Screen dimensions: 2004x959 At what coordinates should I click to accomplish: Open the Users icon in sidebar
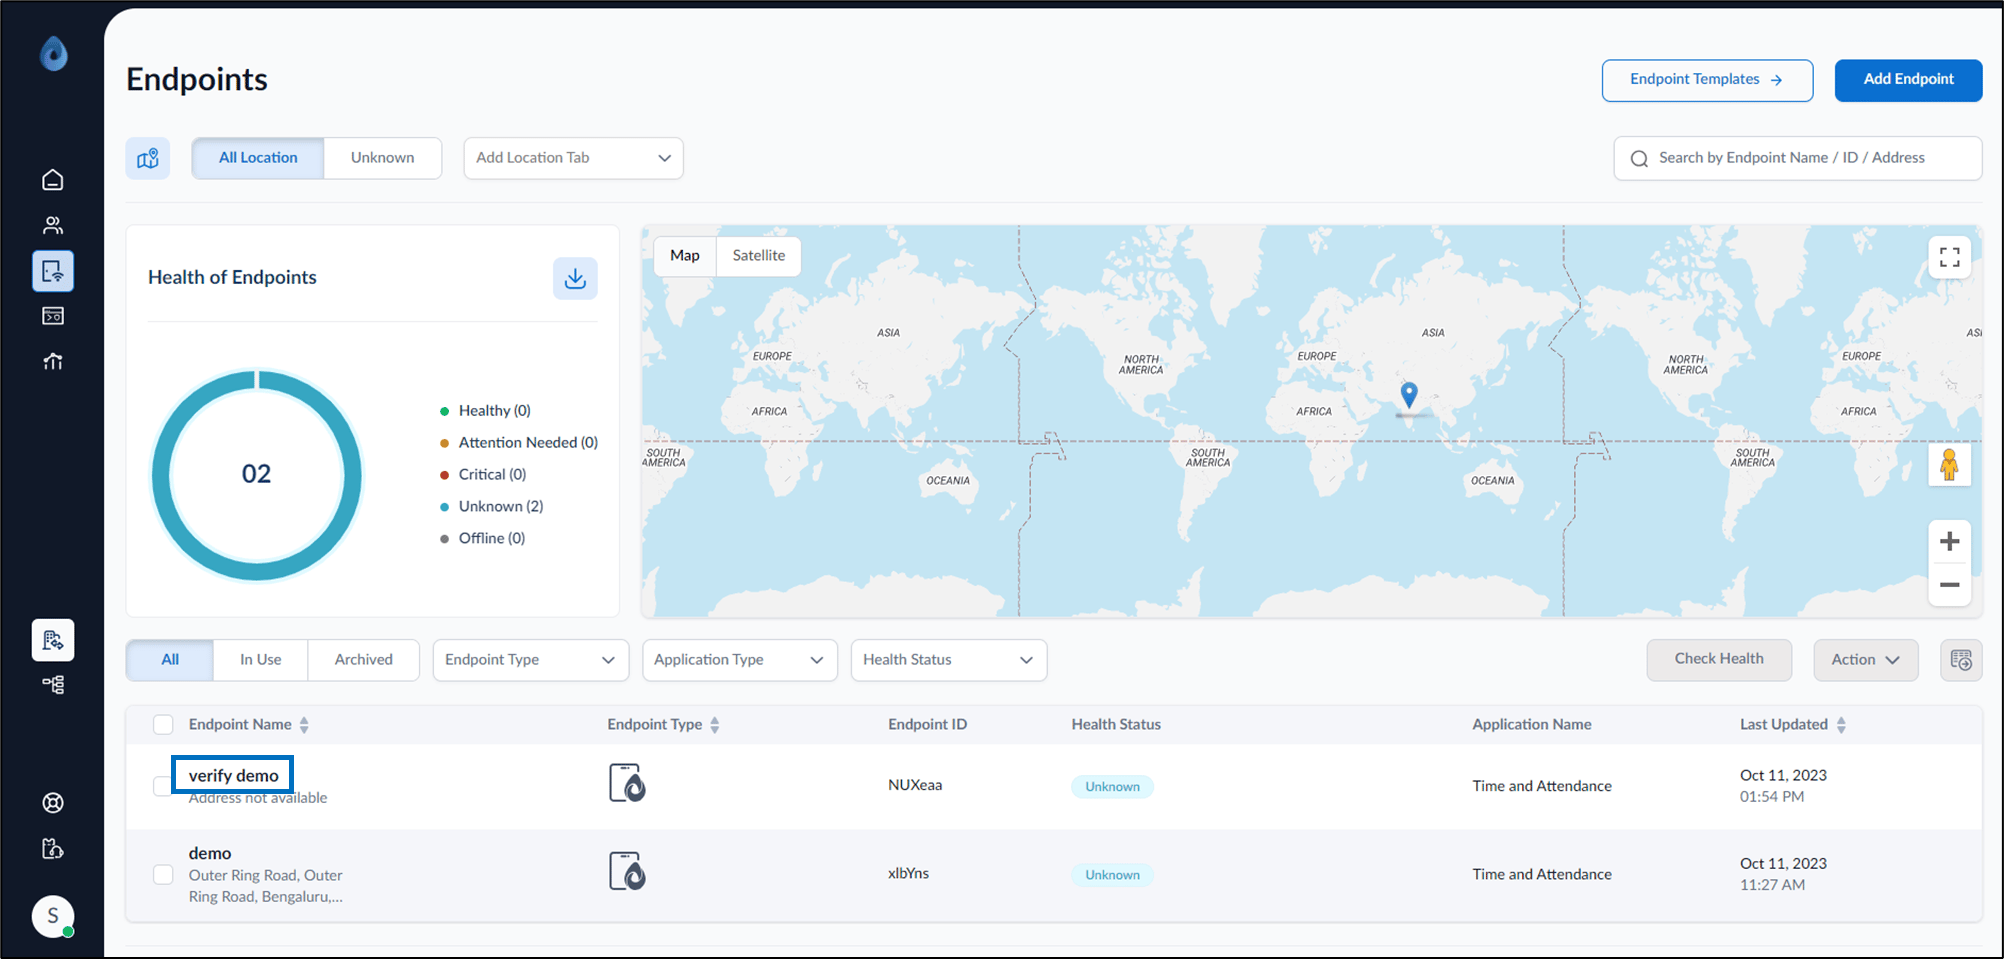(x=53, y=225)
